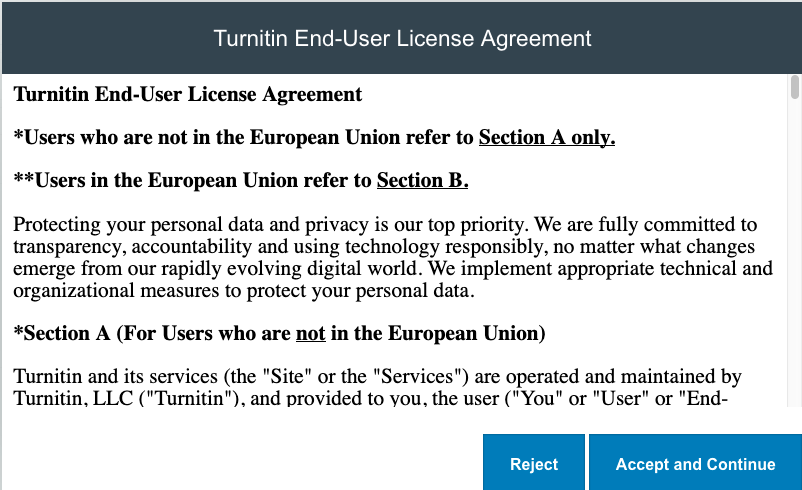Click the "**Users in the European Union" line
The width and height of the screenshot is (802, 490).
point(194,181)
